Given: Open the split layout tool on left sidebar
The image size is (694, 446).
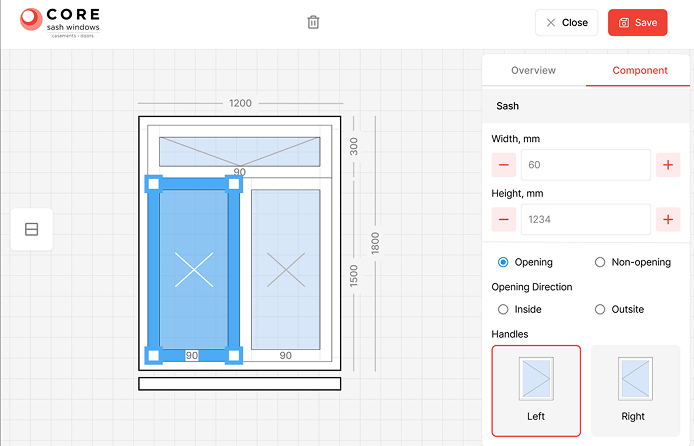Looking at the screenshot, I should [31, 229].
